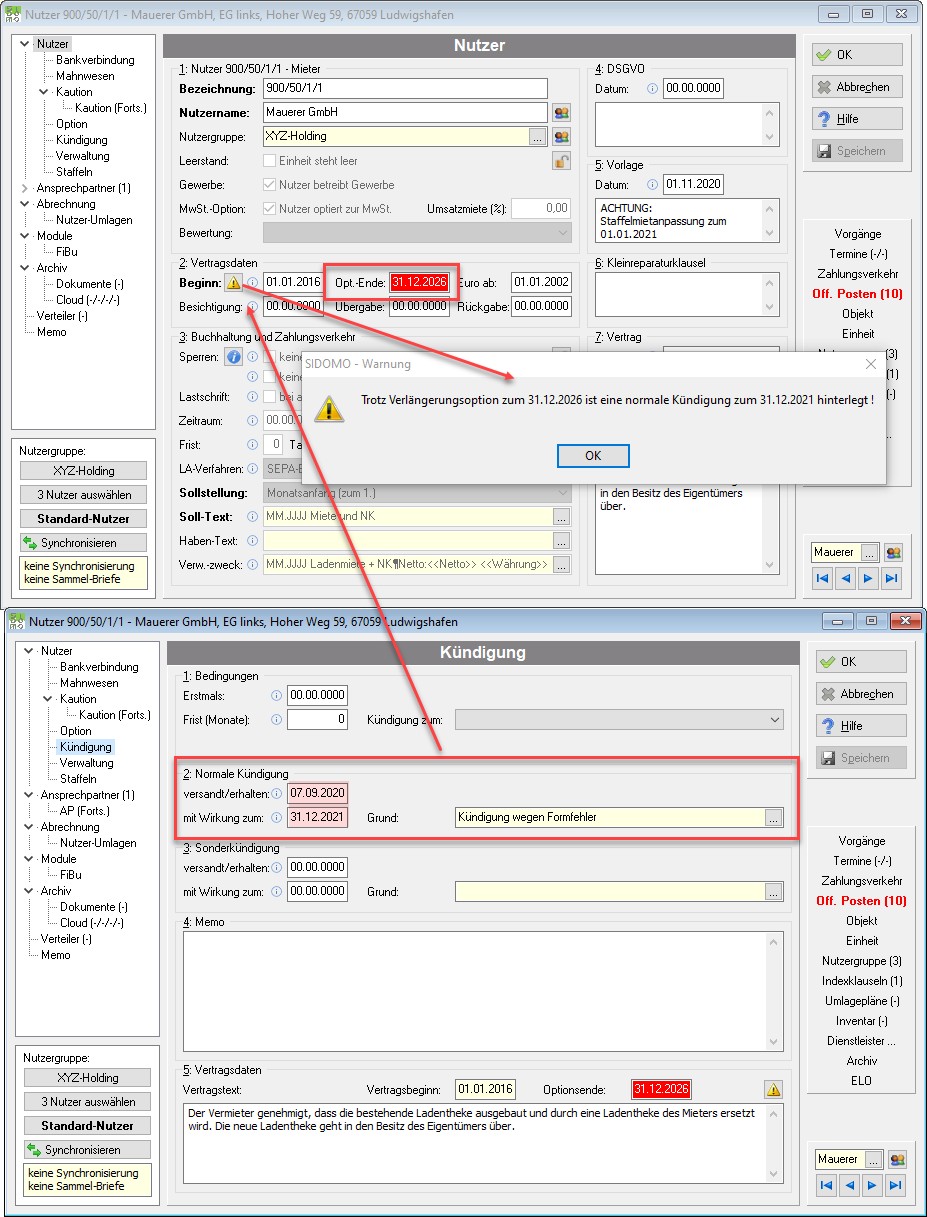Click the yellow warning icon beside Beginn
This screenshot has height=1217, width=927.
[x=233, y=282]
